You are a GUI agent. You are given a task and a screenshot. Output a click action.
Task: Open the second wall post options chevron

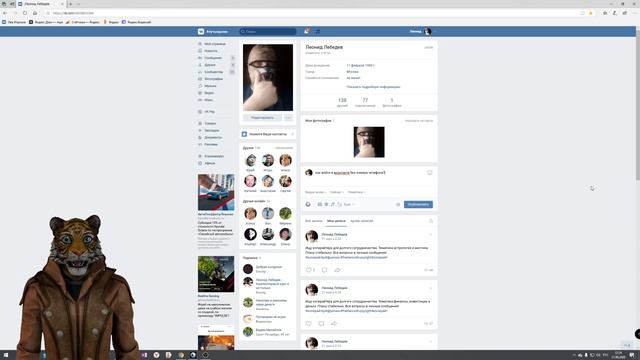(431, 288)
